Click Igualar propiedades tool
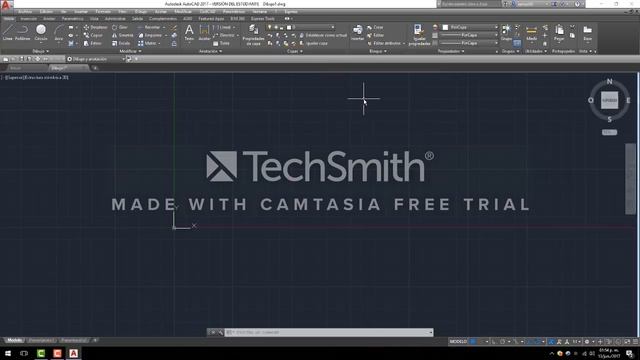 point(419,35)
